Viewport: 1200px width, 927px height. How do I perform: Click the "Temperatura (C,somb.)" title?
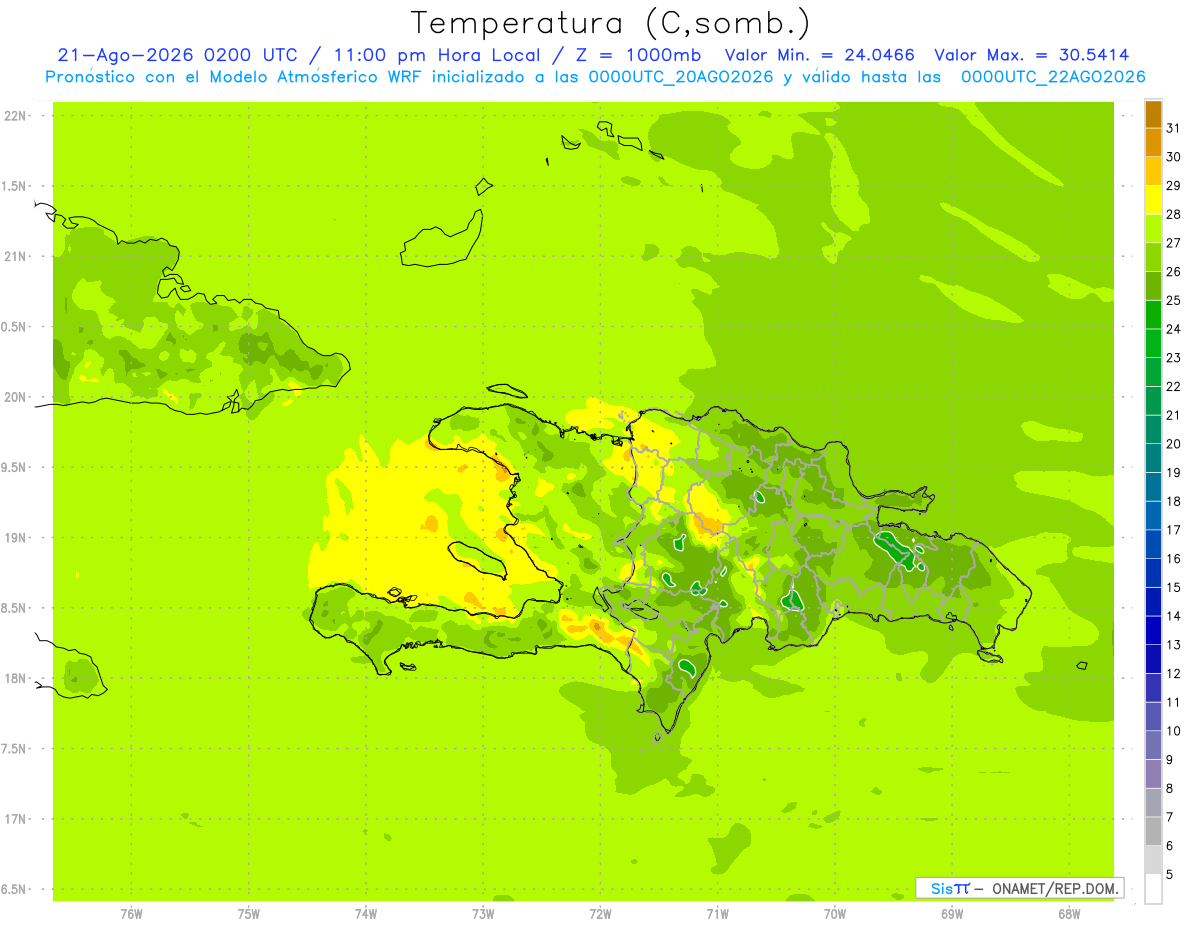610,23
